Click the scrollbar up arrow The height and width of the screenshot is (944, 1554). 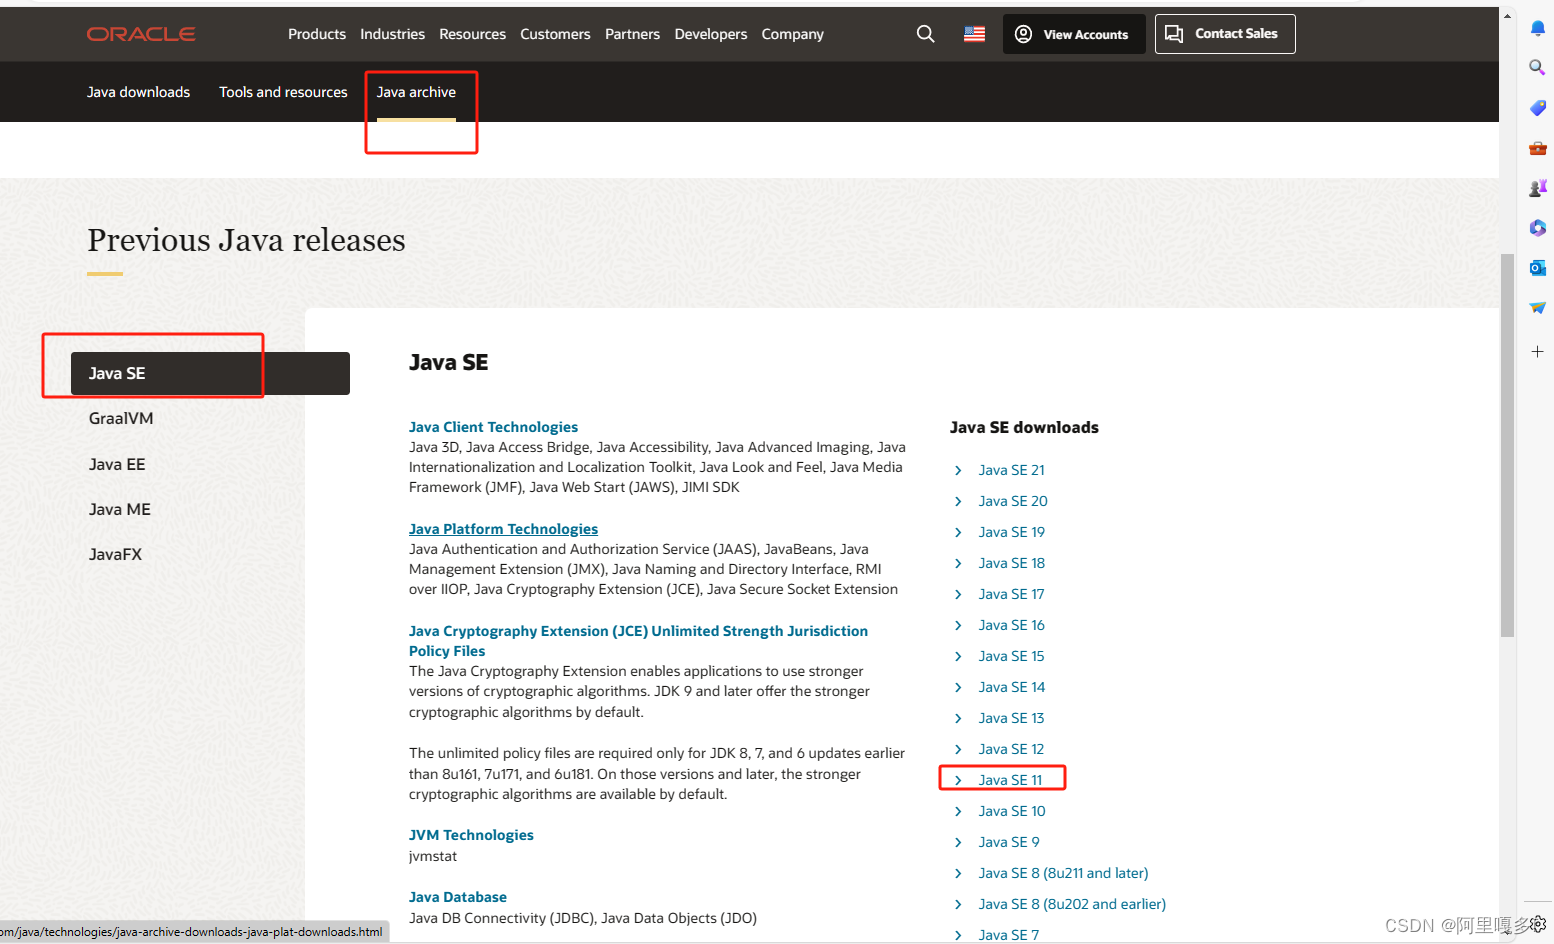point(1507,15)
